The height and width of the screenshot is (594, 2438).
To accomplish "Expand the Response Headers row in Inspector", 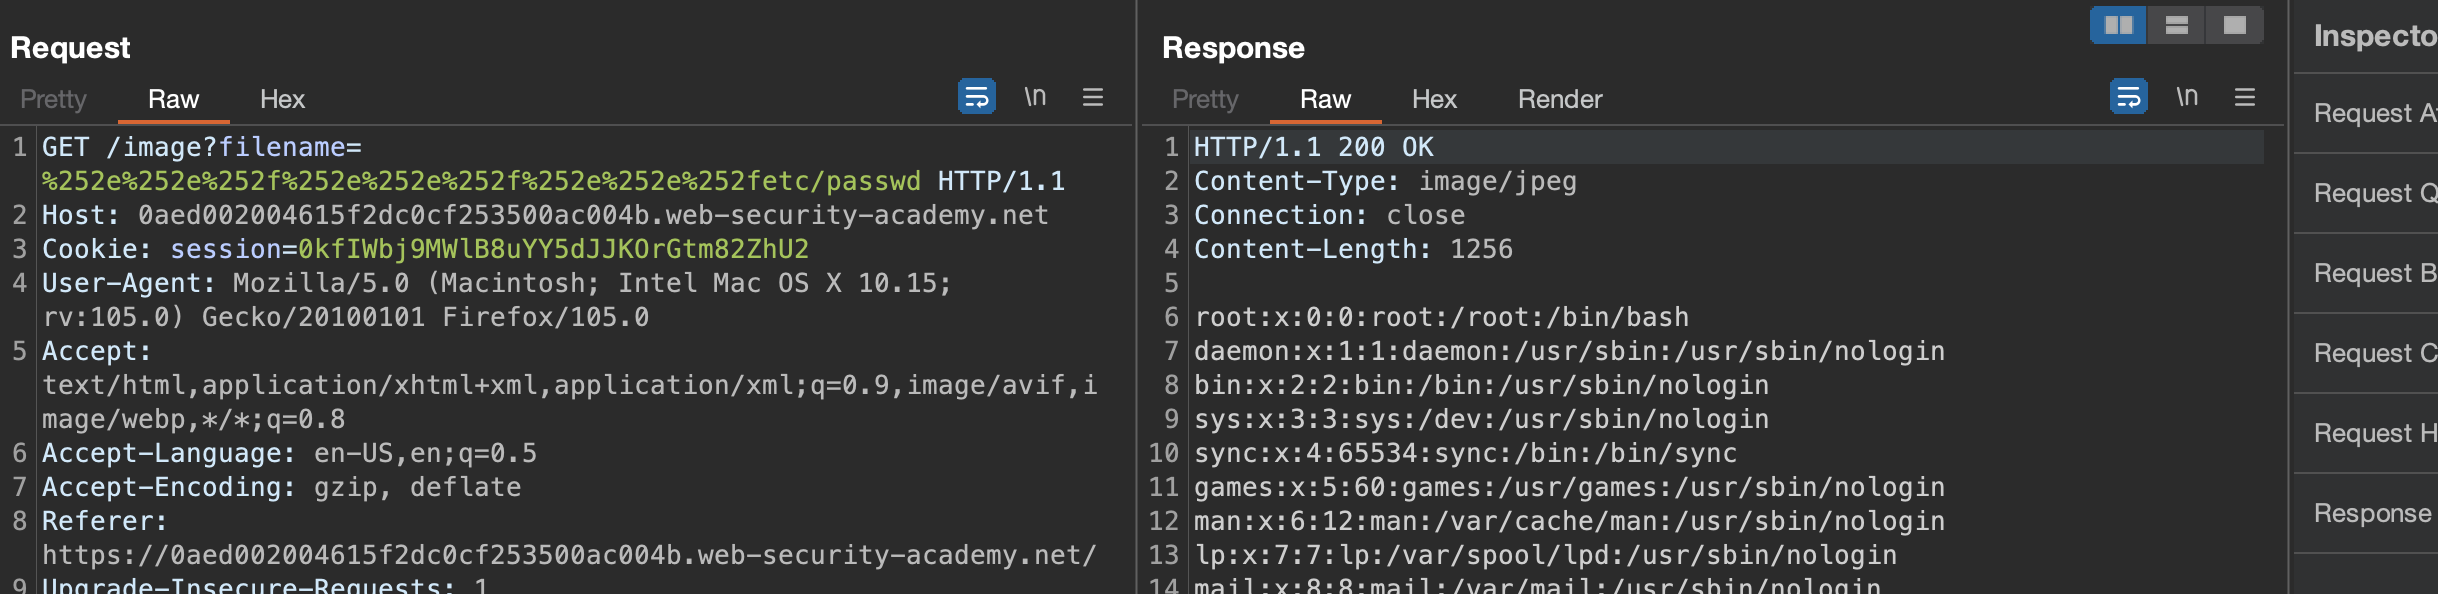I will 2371,513.
